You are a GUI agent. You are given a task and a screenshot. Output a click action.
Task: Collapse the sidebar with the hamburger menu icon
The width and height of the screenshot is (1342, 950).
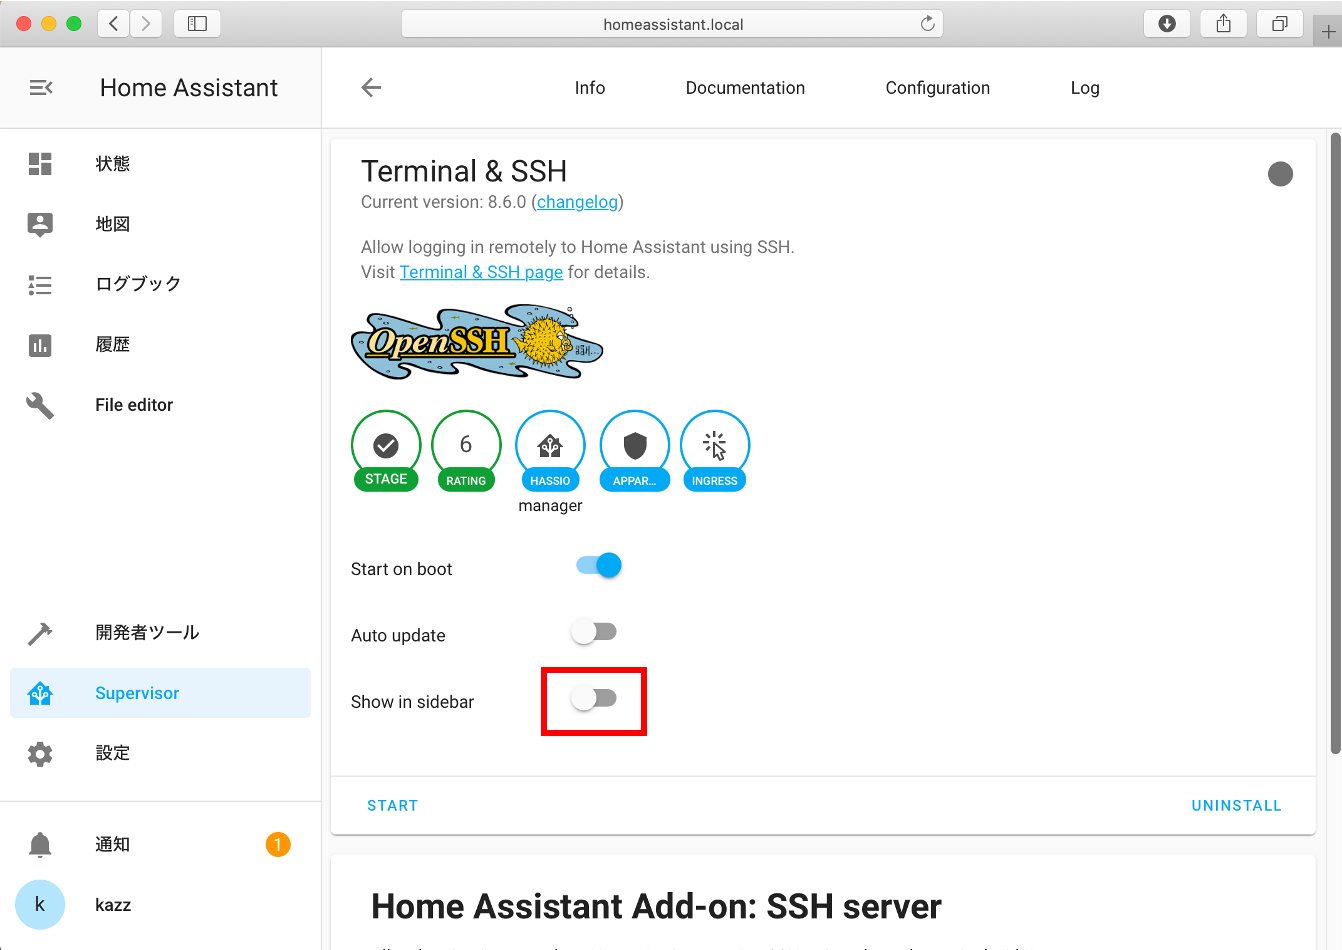(41, 88)
